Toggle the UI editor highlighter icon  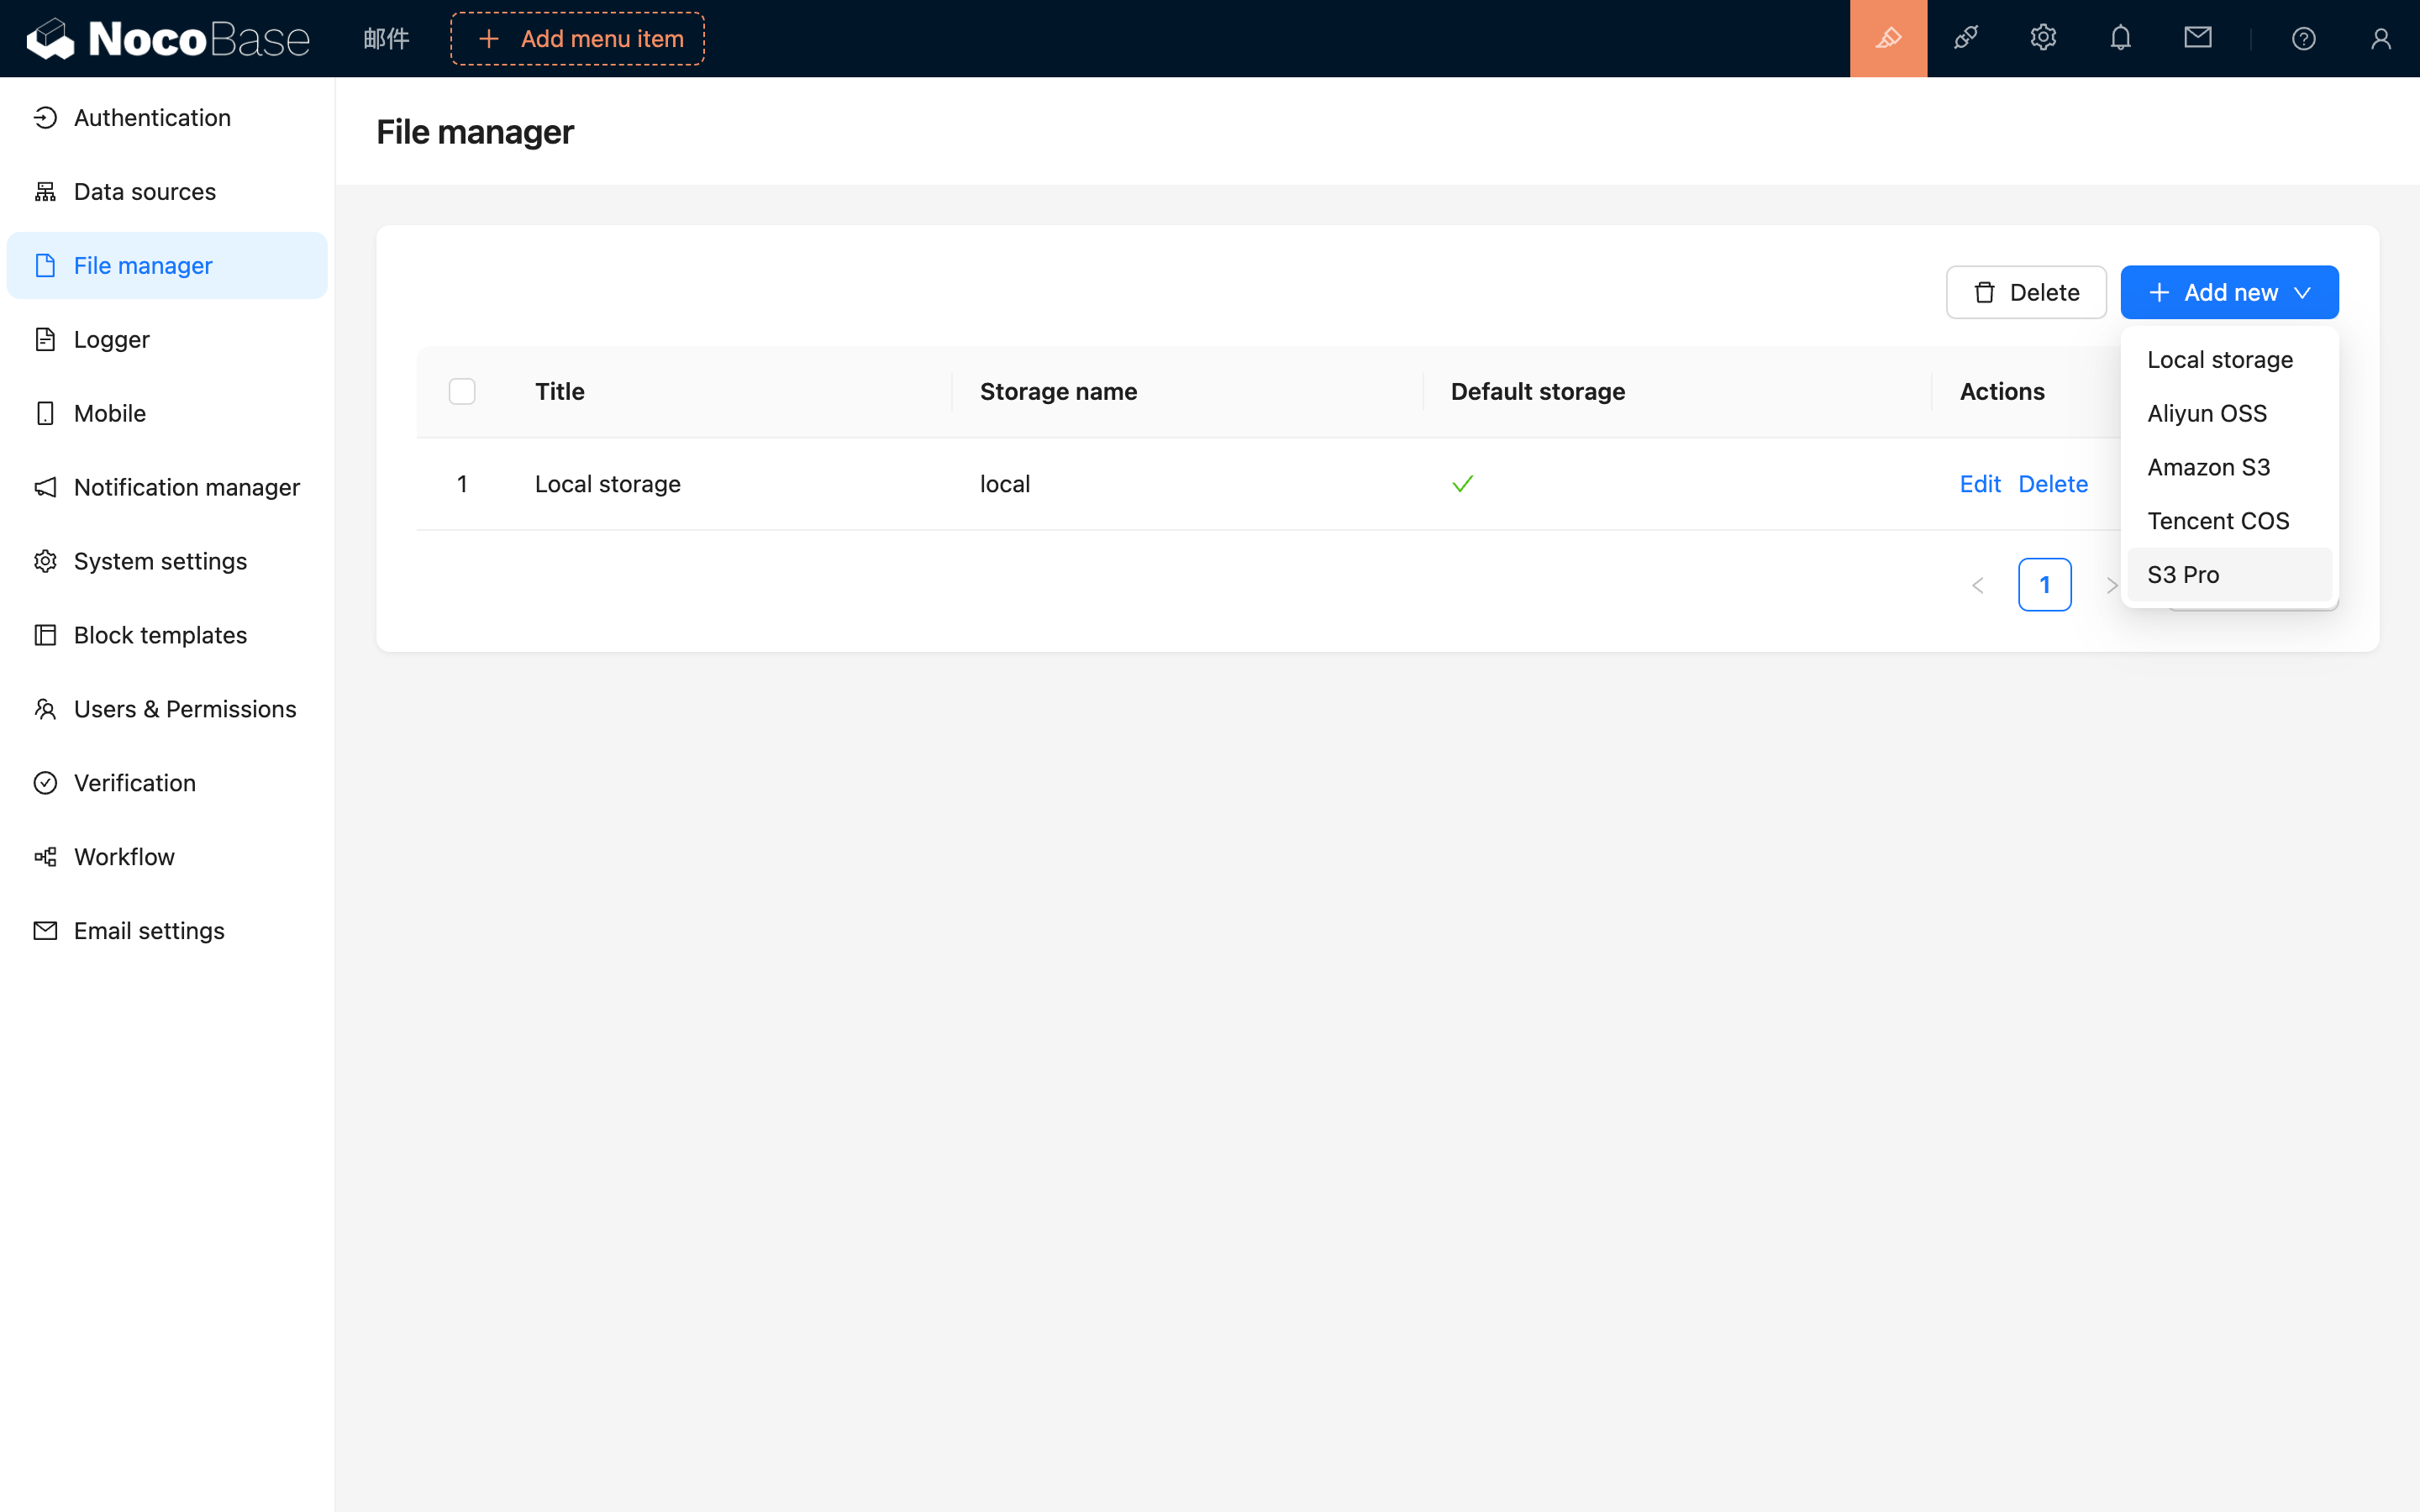1888,38
